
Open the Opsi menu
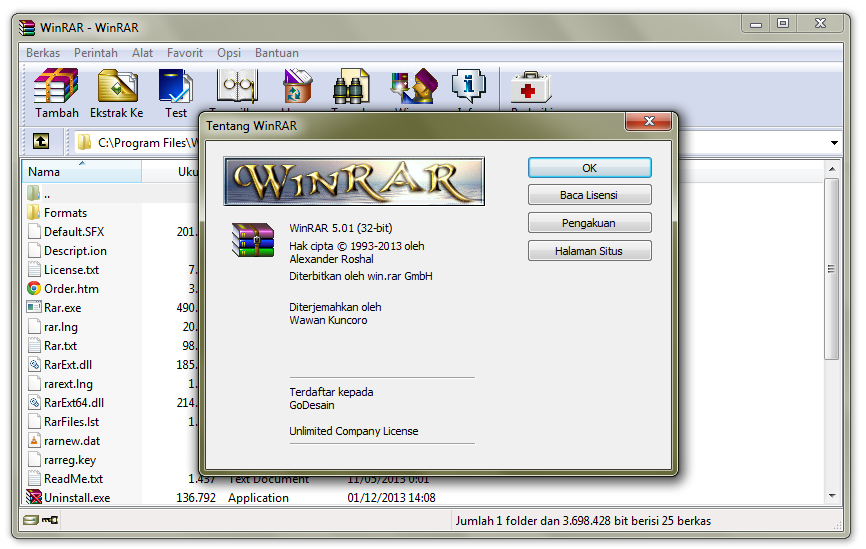(229, 53)
